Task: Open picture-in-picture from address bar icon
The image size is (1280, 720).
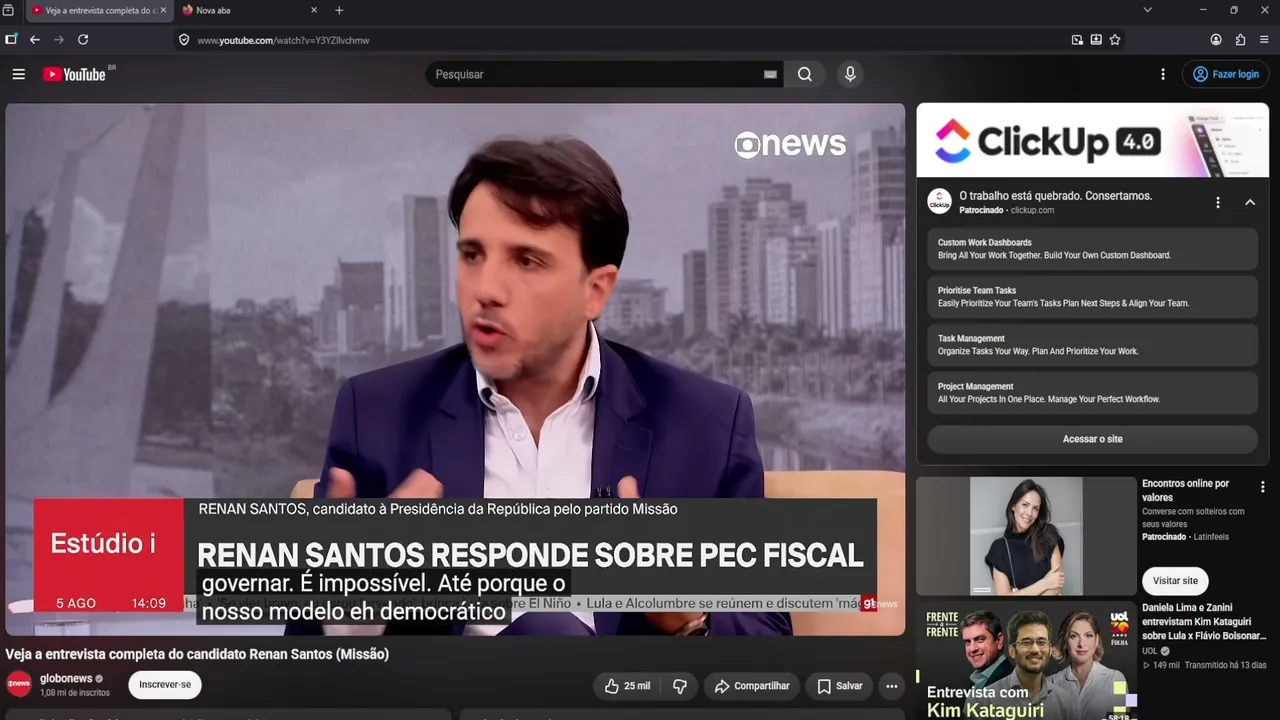Action: coord(1077,40)
